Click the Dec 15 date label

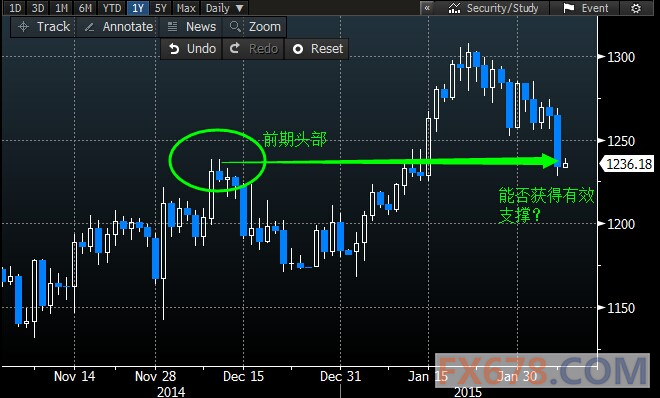[243, 376]
